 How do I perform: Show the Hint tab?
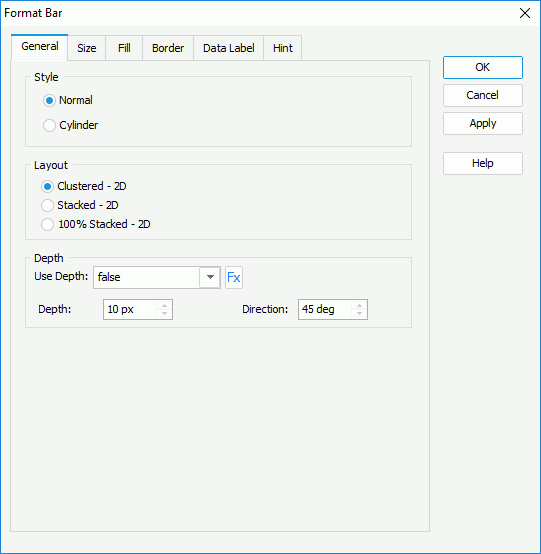pos(283,48)
